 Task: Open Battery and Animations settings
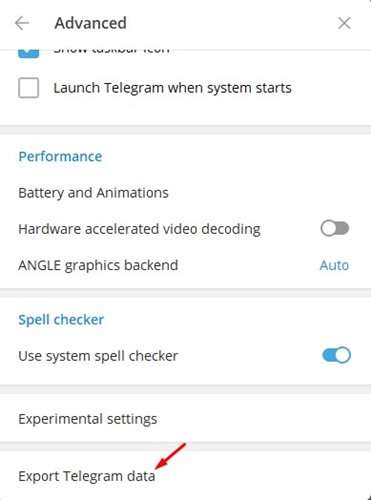(x=185, y=193)
